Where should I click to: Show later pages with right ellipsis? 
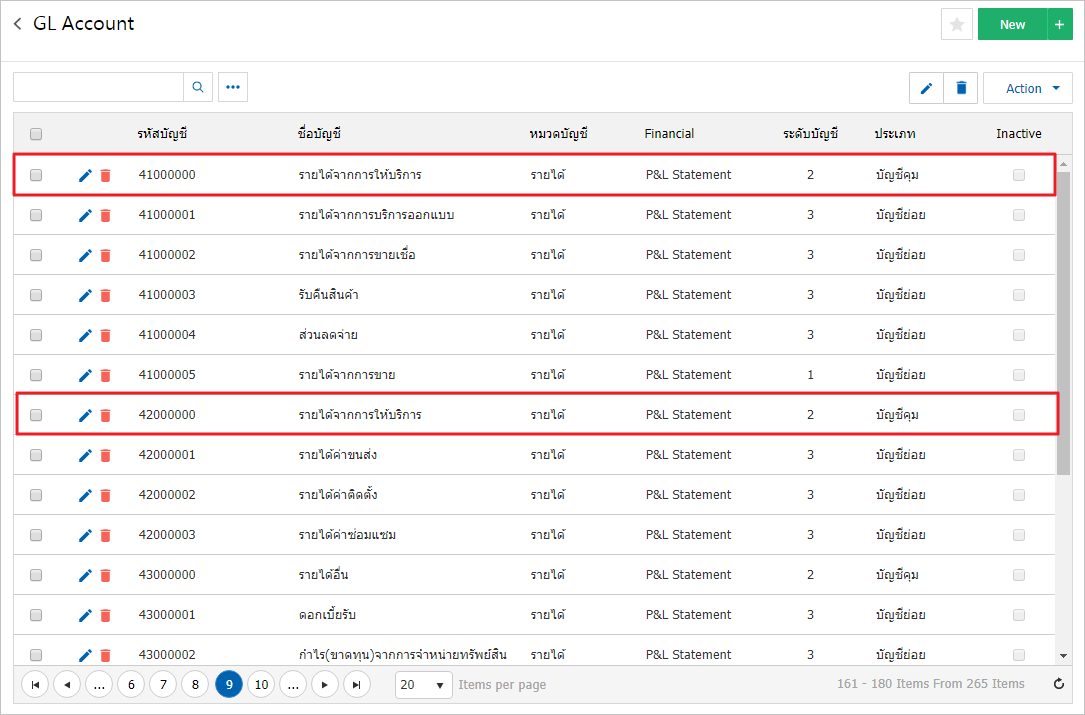[x=293, y=685]
